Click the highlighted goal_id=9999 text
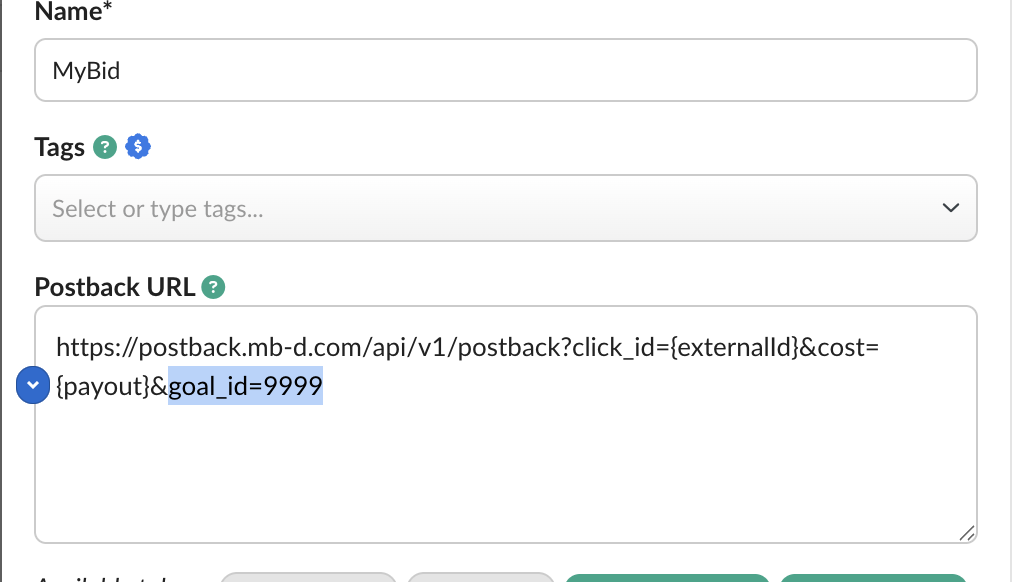 point(246,386)
